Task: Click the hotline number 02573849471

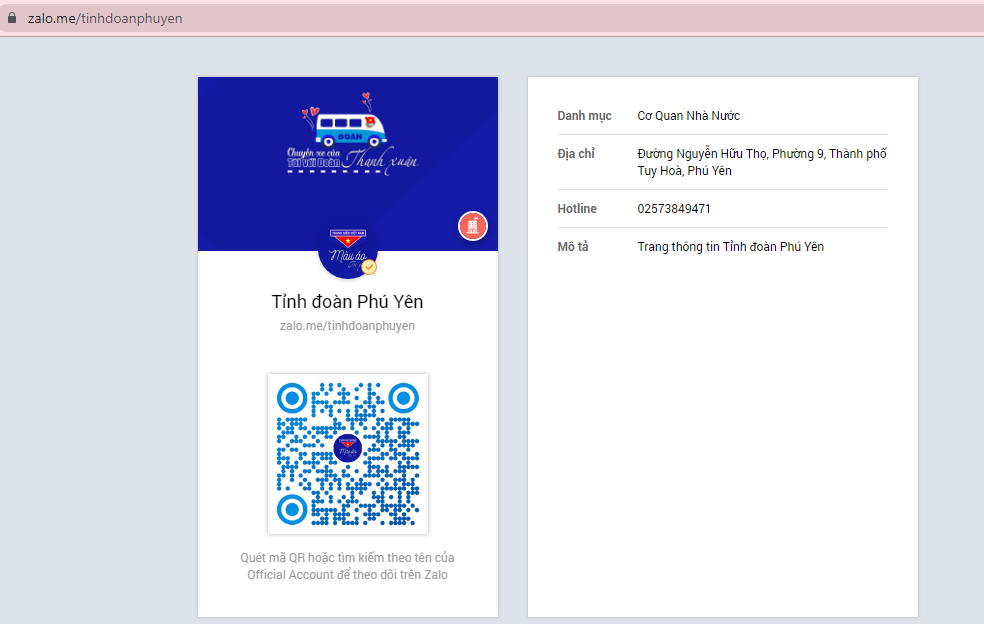Action: click(x=674, y=209)
